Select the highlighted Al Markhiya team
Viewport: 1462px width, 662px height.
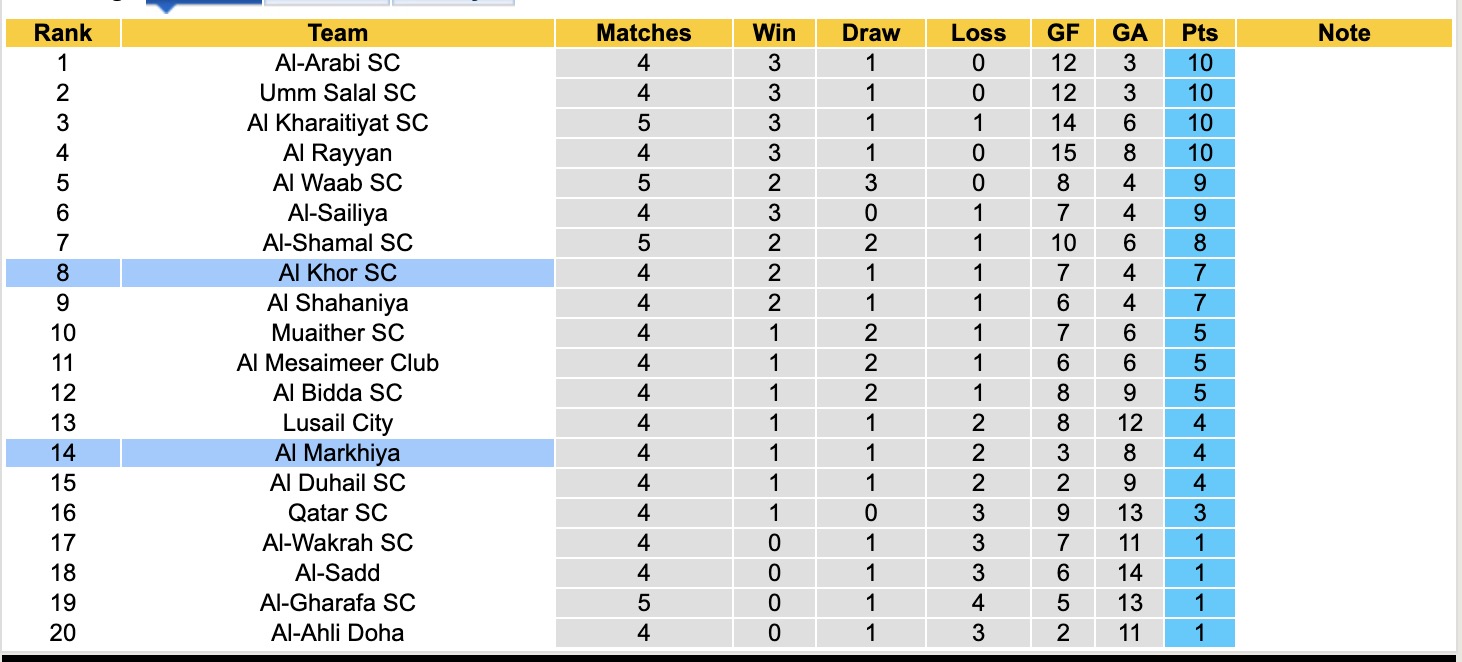[337, 453]
